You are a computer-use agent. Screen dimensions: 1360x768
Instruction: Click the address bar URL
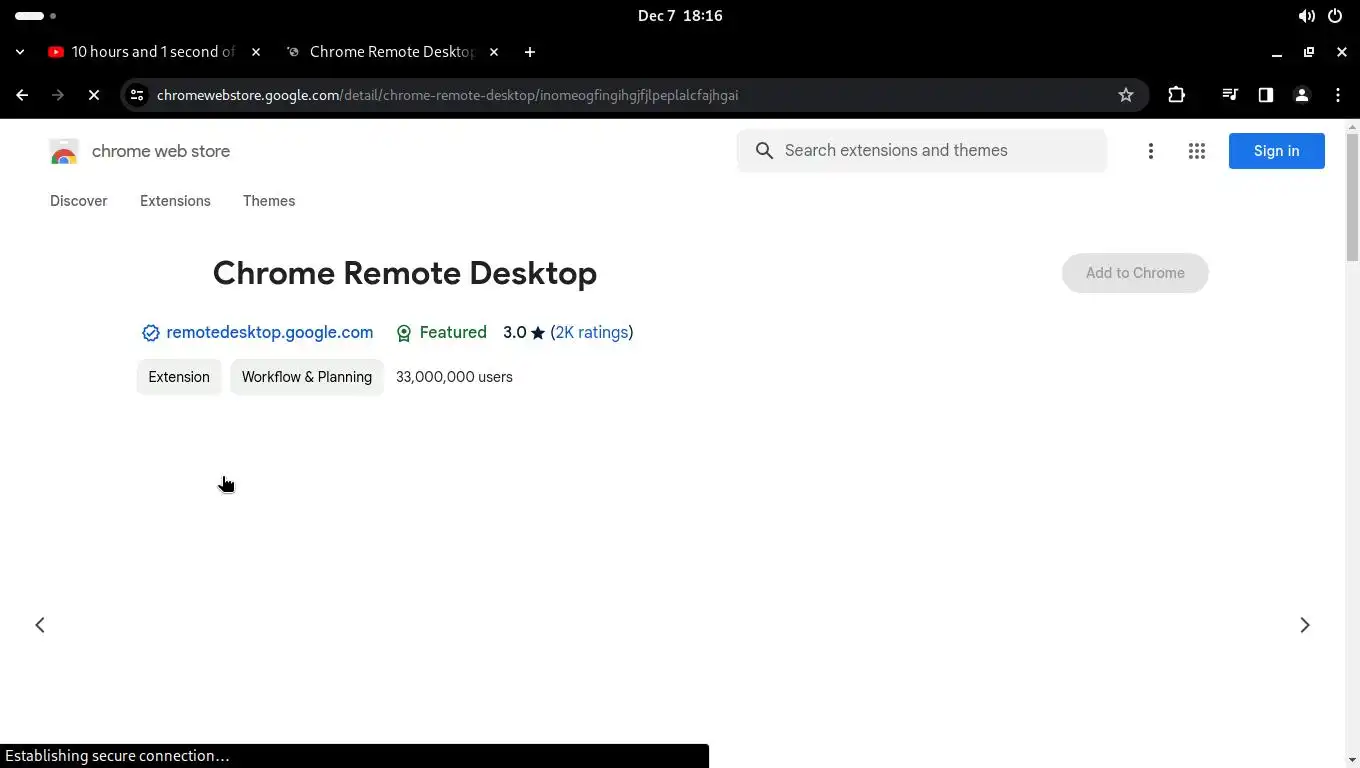pos(447,95)
